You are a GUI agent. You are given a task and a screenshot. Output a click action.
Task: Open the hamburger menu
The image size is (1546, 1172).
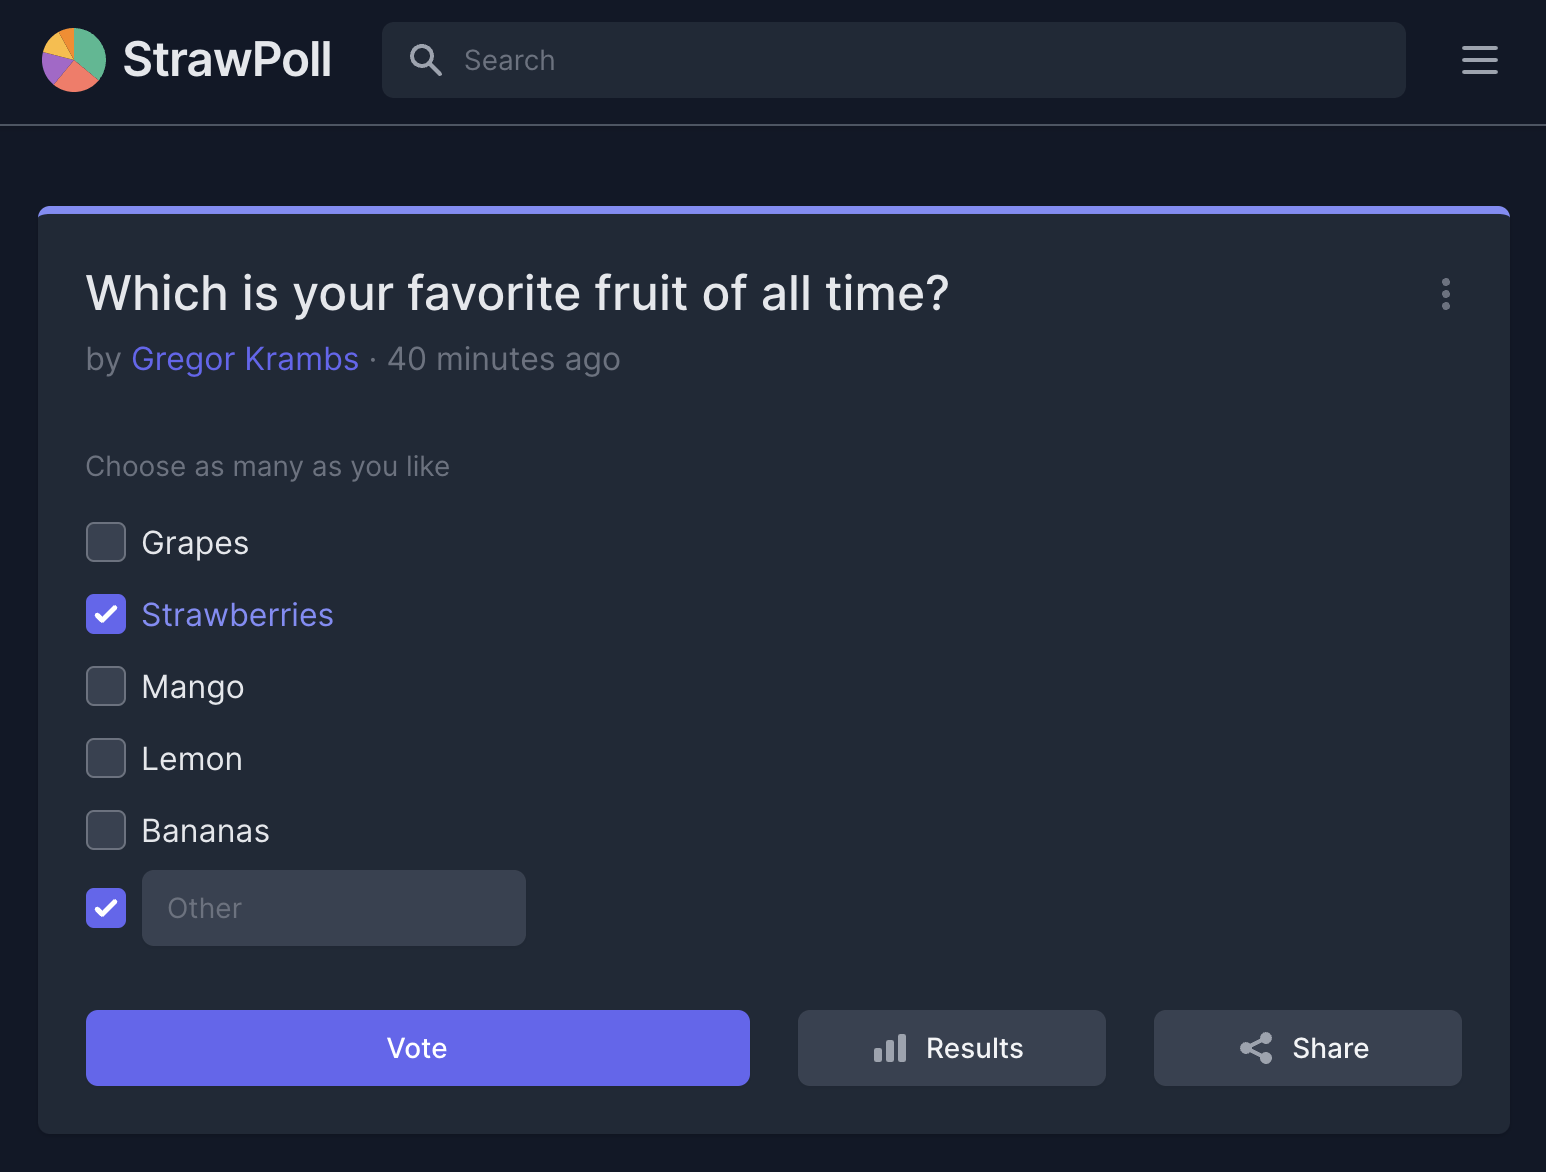click(1479, 60)
